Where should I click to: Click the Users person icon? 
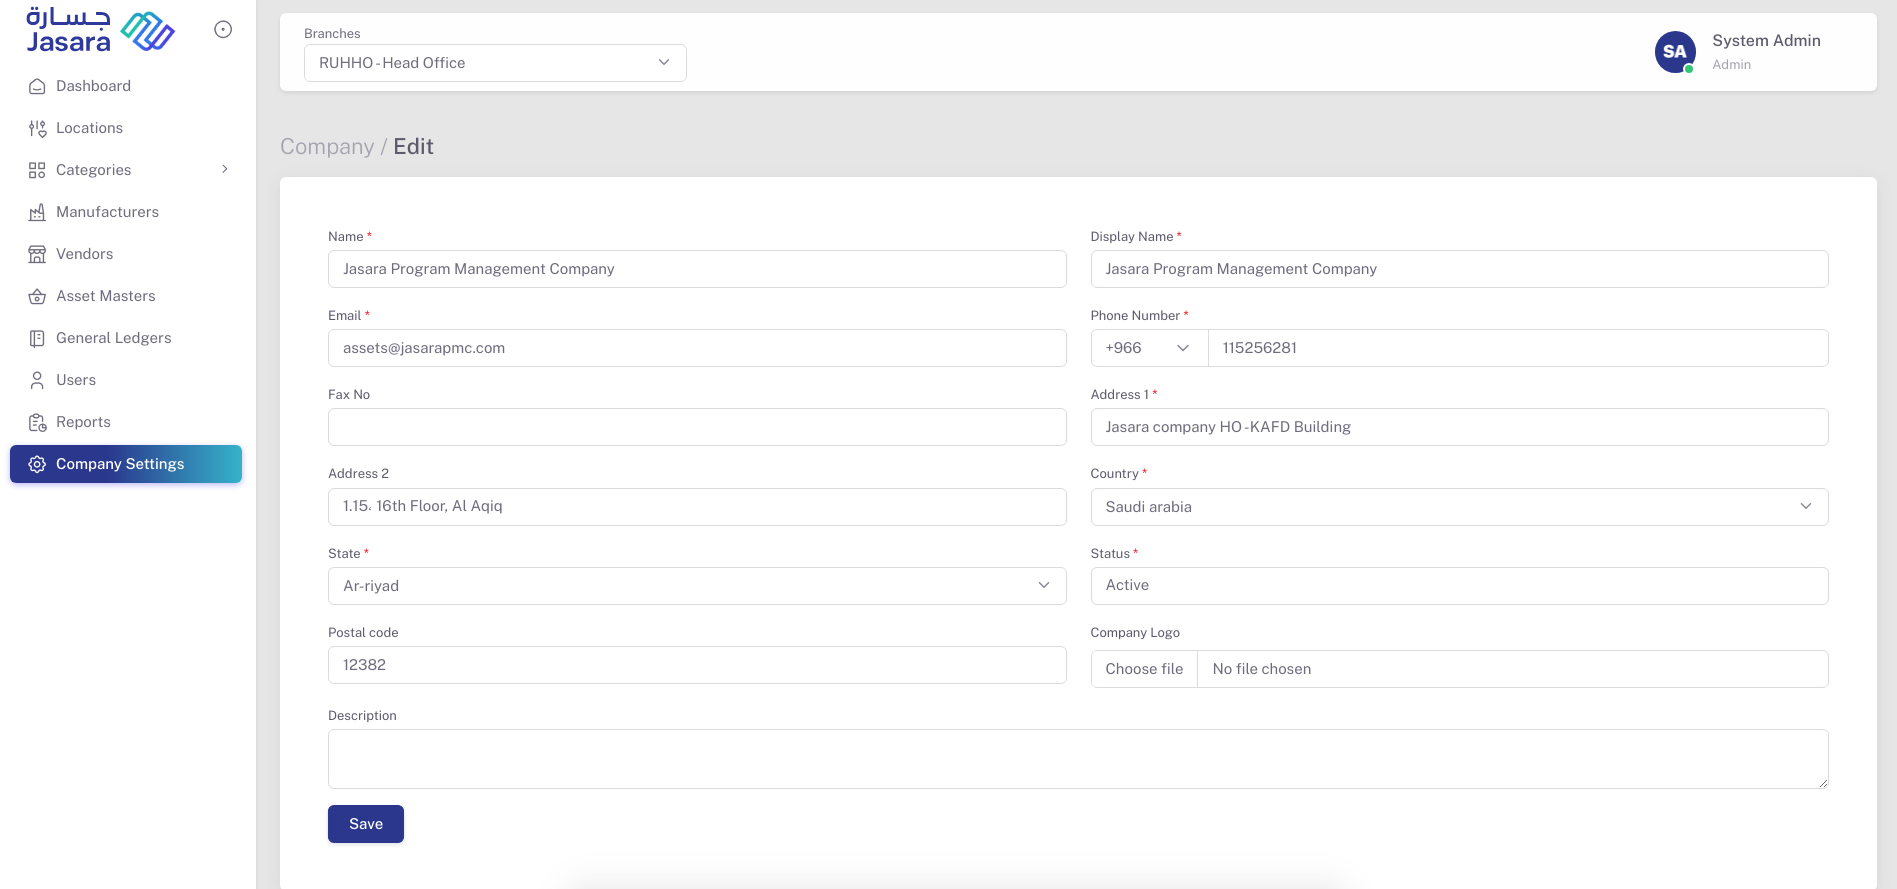coord(37,380)
